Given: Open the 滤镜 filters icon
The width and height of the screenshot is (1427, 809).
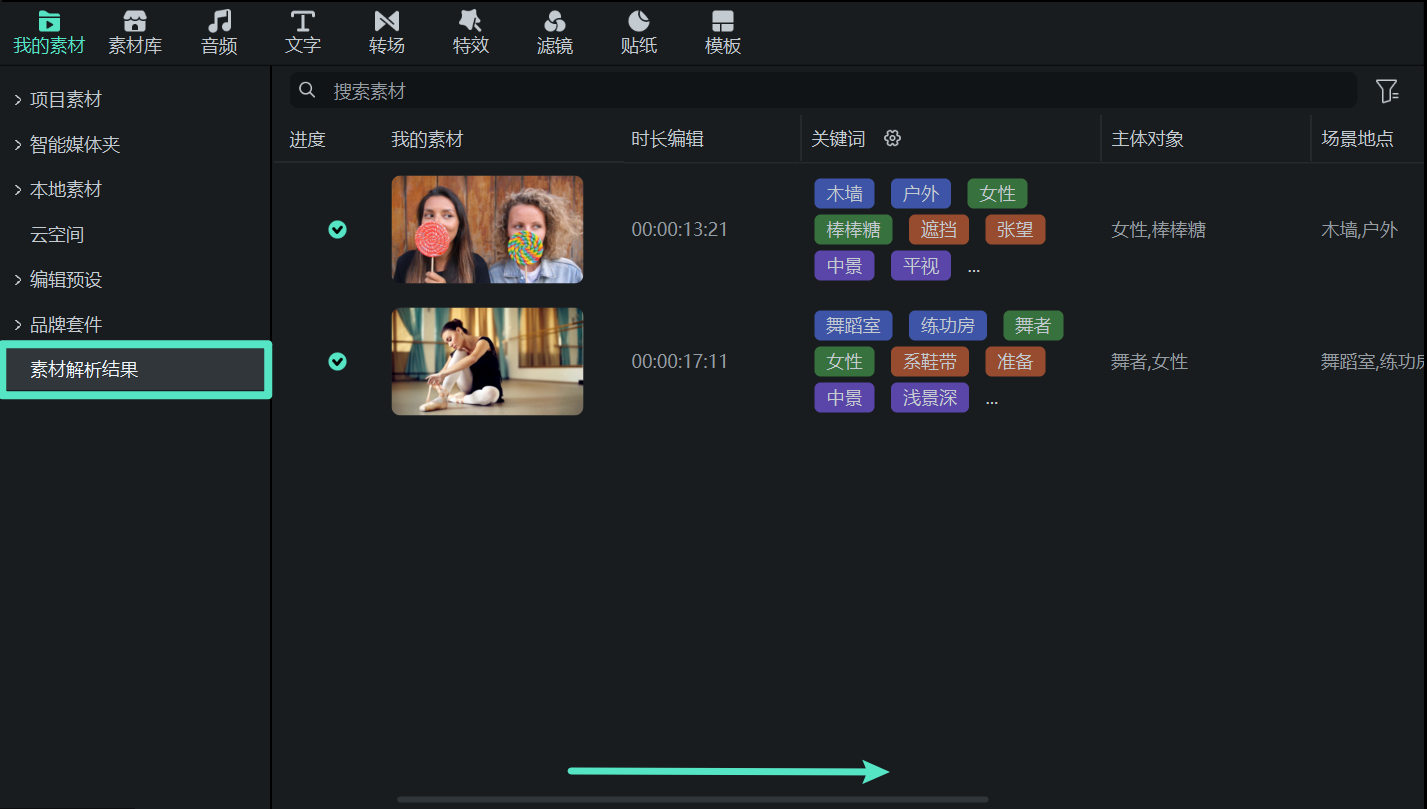Looking at the screenshot, I should (555, 21).
